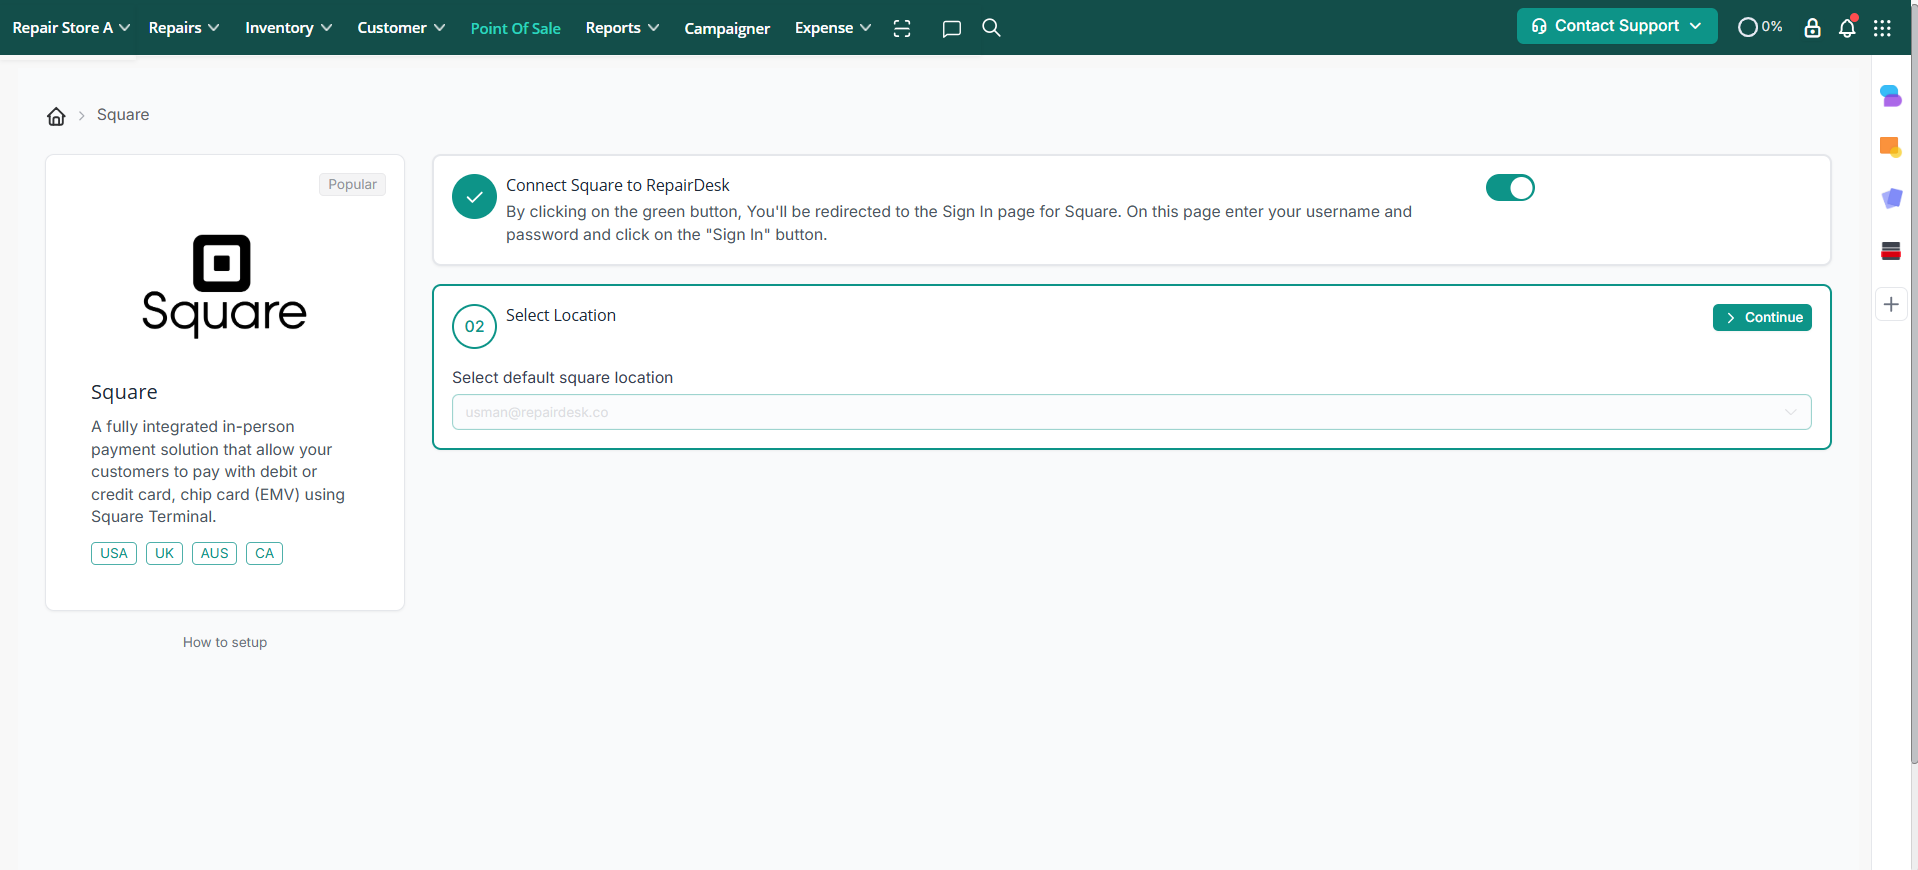Viewport: 1918px width, 870px height.
Task: Click the plus icon in right sidebar
Action: tap(1890, 305)
